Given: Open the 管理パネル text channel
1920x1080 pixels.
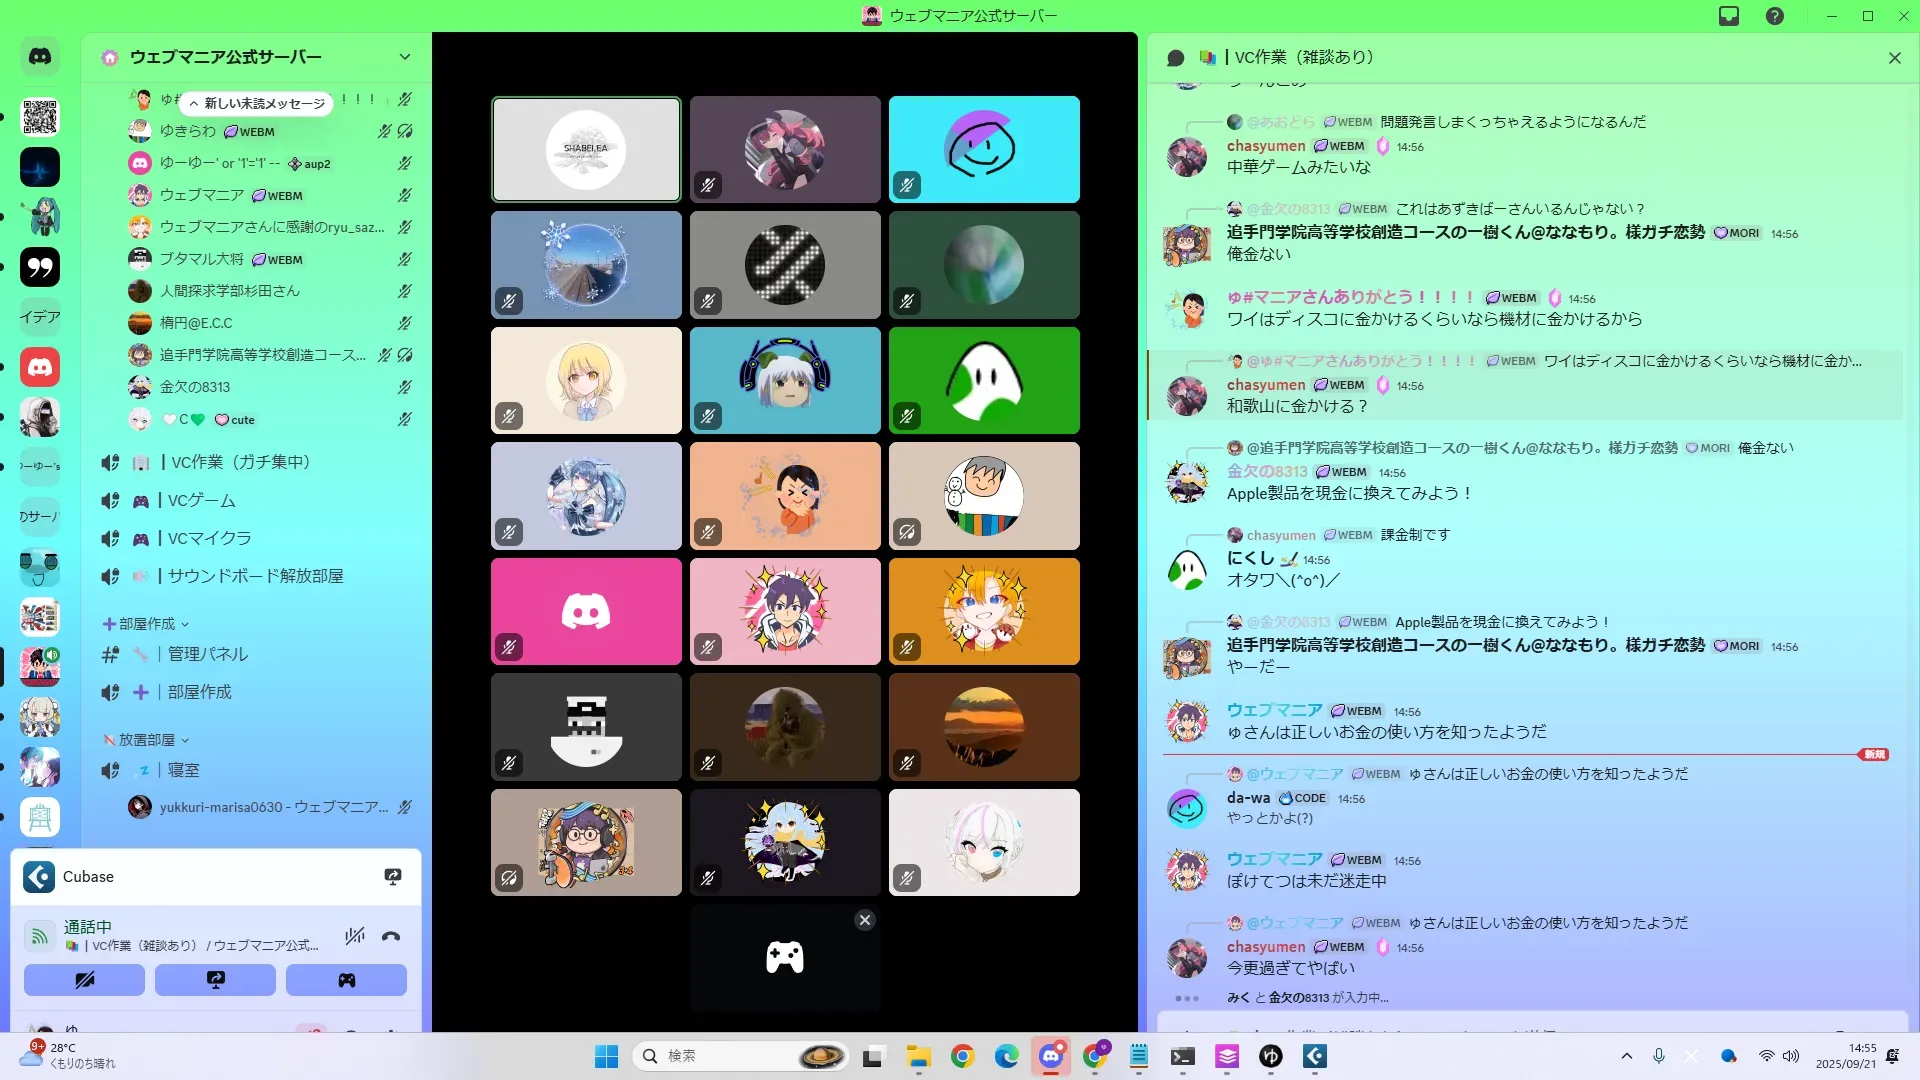Looking at the screenshot, I should pos(207,654).
